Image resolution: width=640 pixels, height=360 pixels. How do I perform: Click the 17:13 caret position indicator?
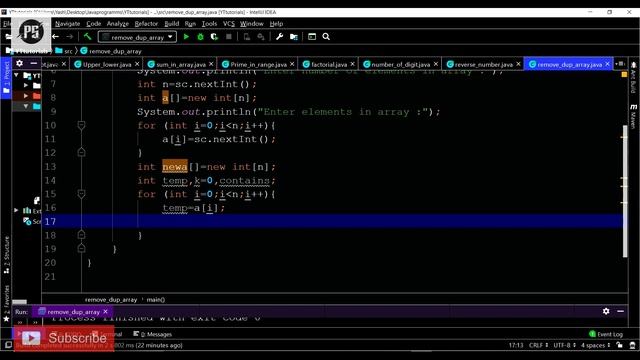516,345
